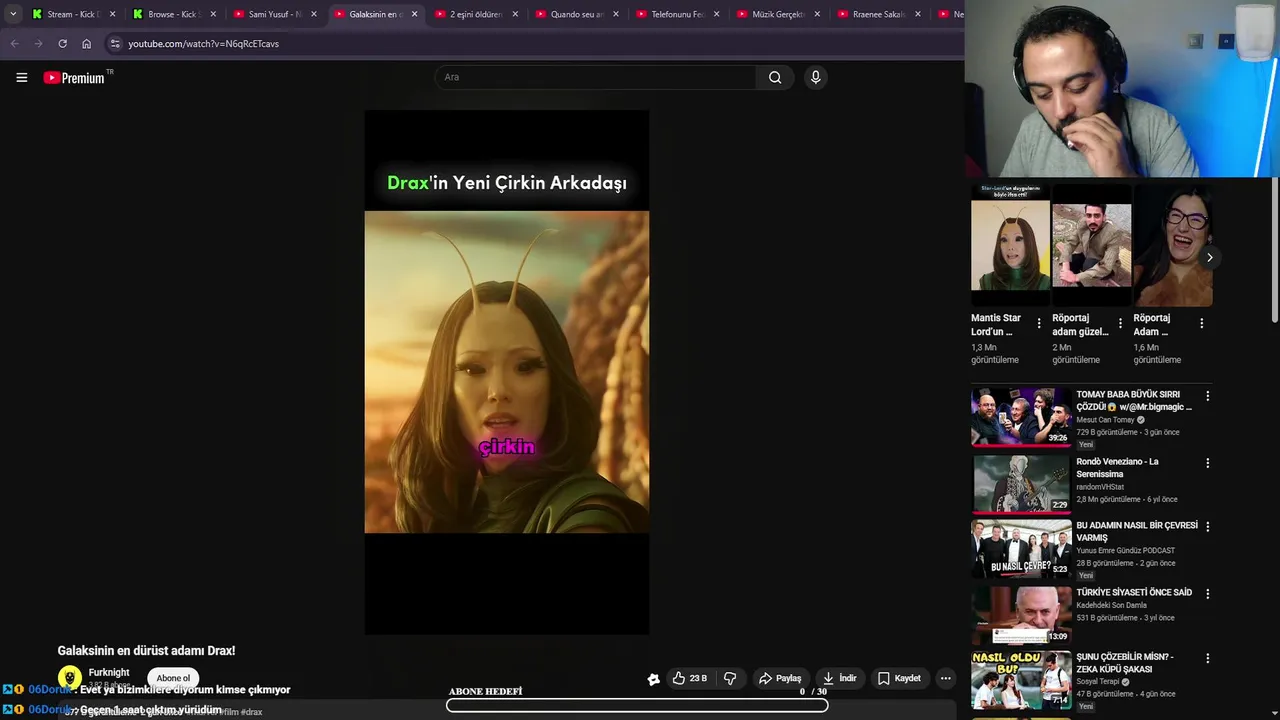
Task: Click the page vertical scrollbar
Action: point(1275,250)
